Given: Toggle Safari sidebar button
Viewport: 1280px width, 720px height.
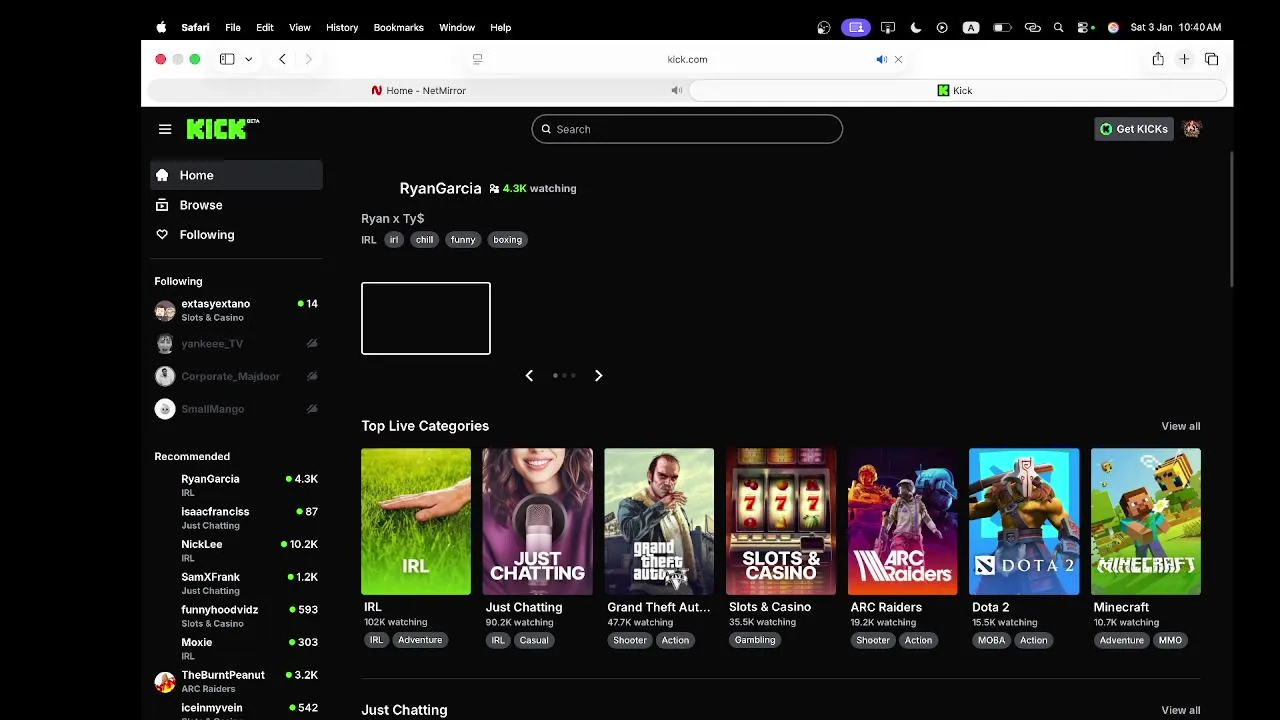Looking at the screenshot, I should (227, 59).
